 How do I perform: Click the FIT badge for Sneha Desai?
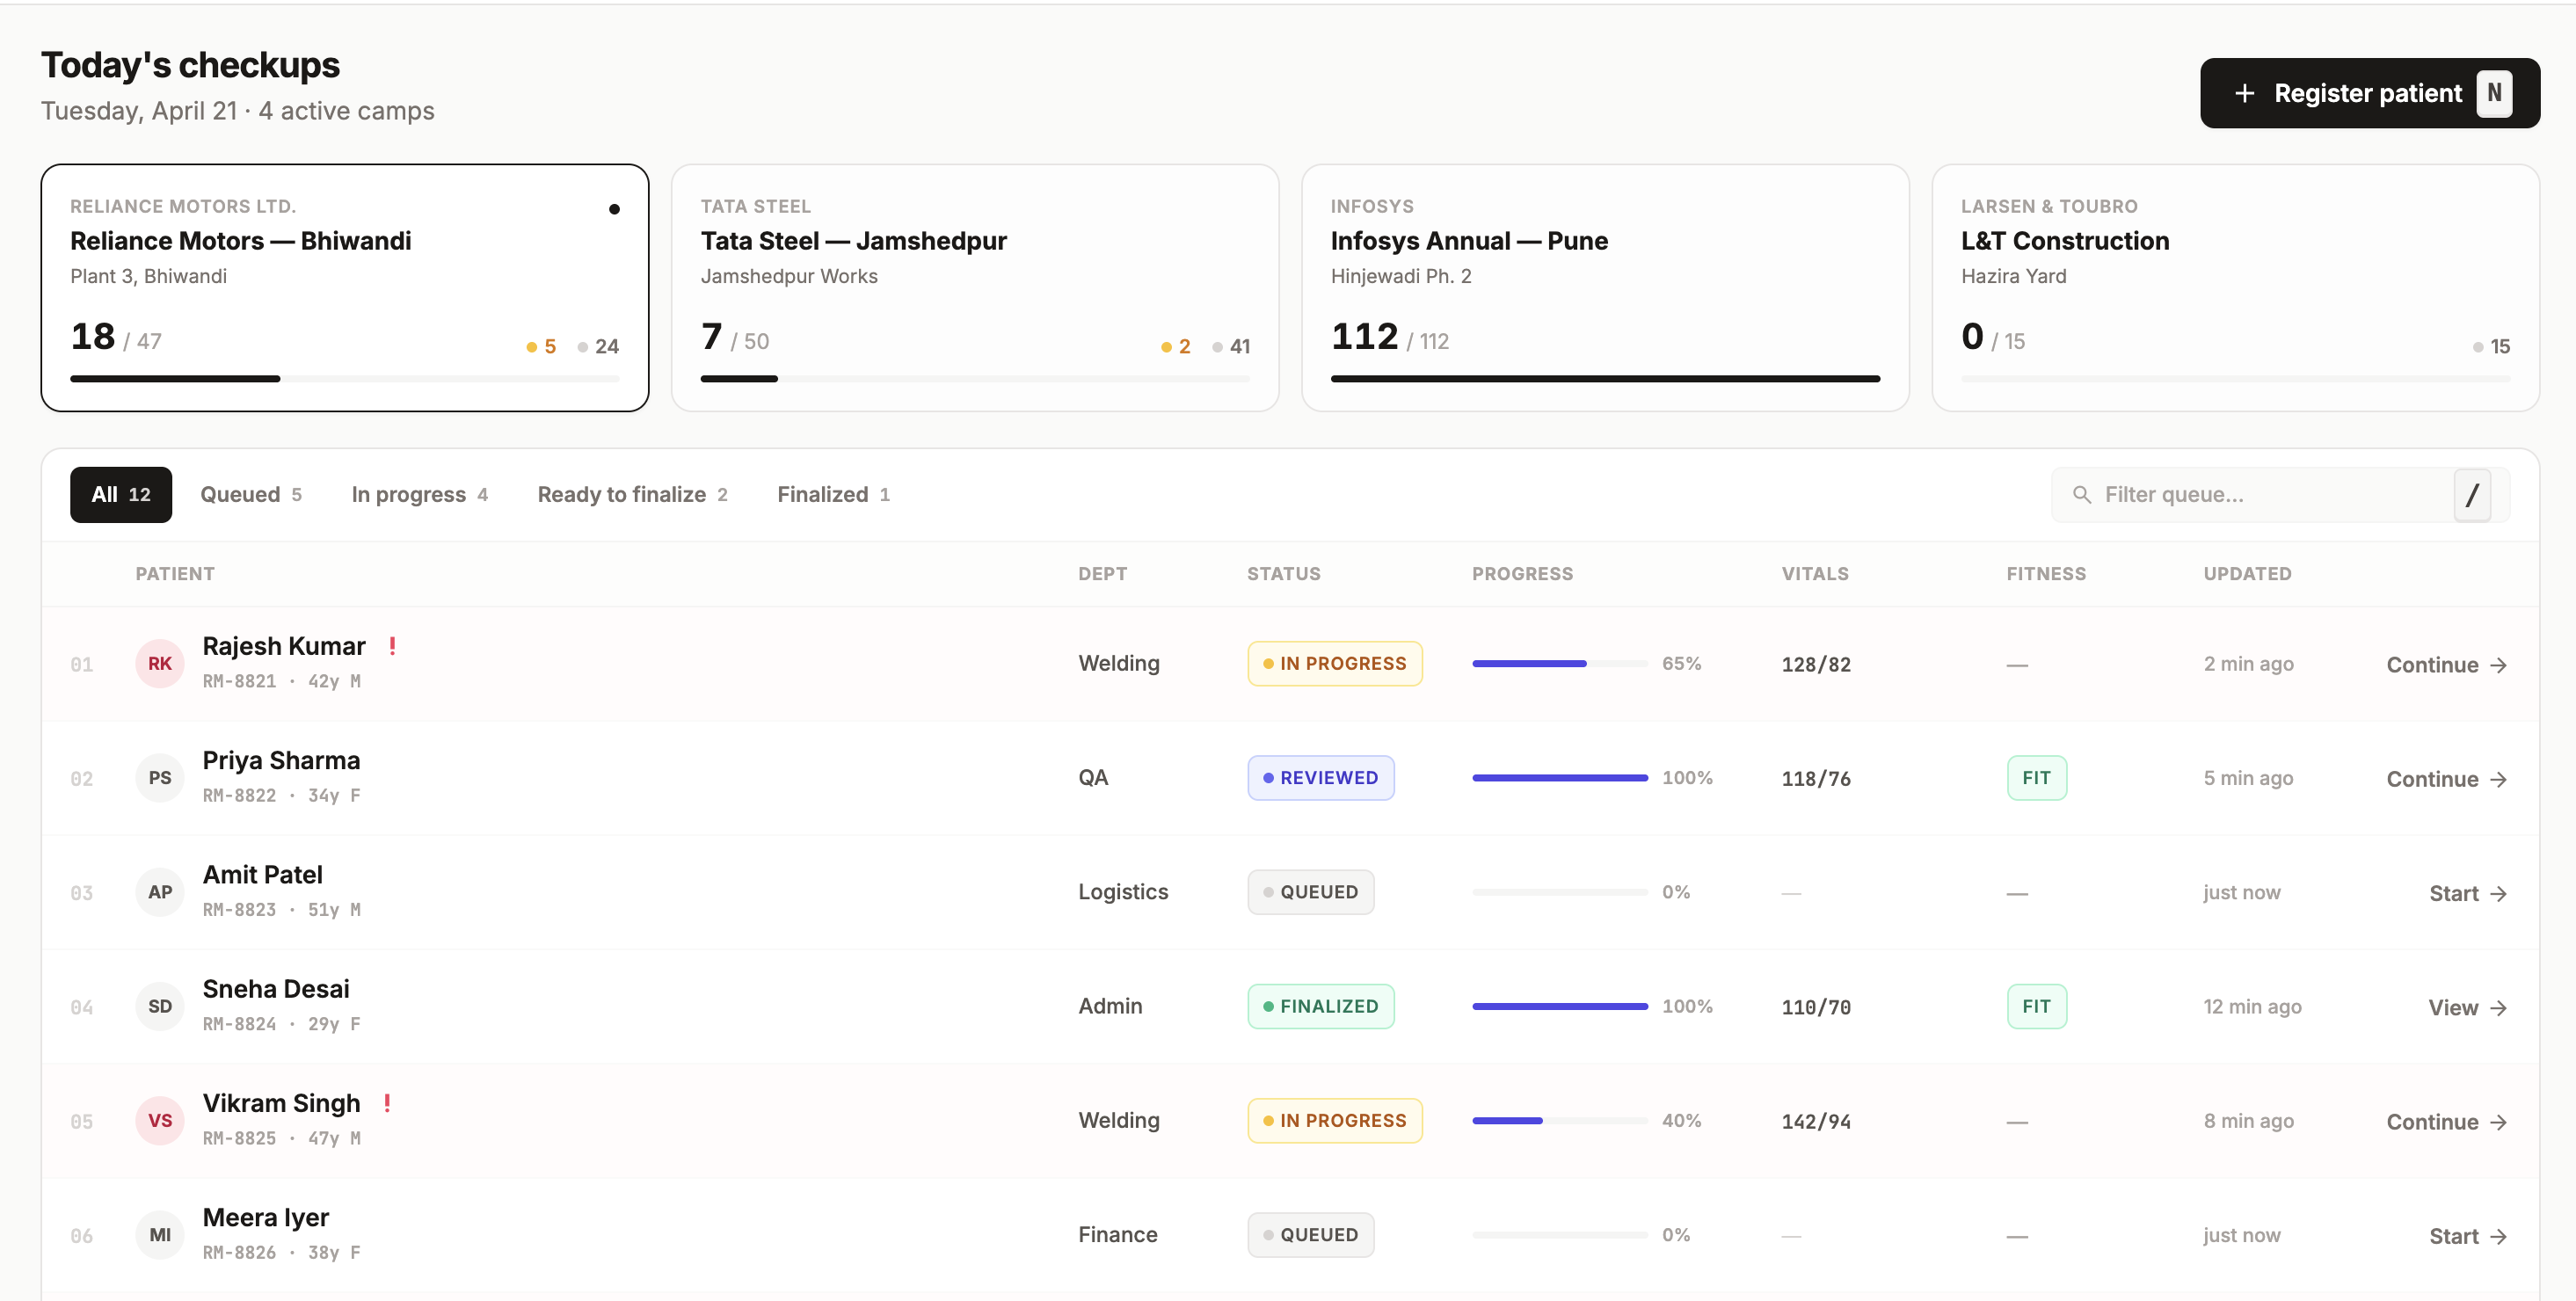2037,1006
